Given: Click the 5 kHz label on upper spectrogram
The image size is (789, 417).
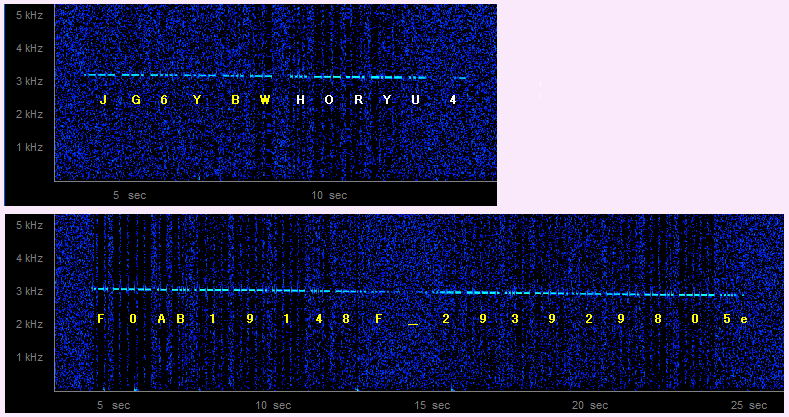Looking at the screenshot, I should coord(29,16).
